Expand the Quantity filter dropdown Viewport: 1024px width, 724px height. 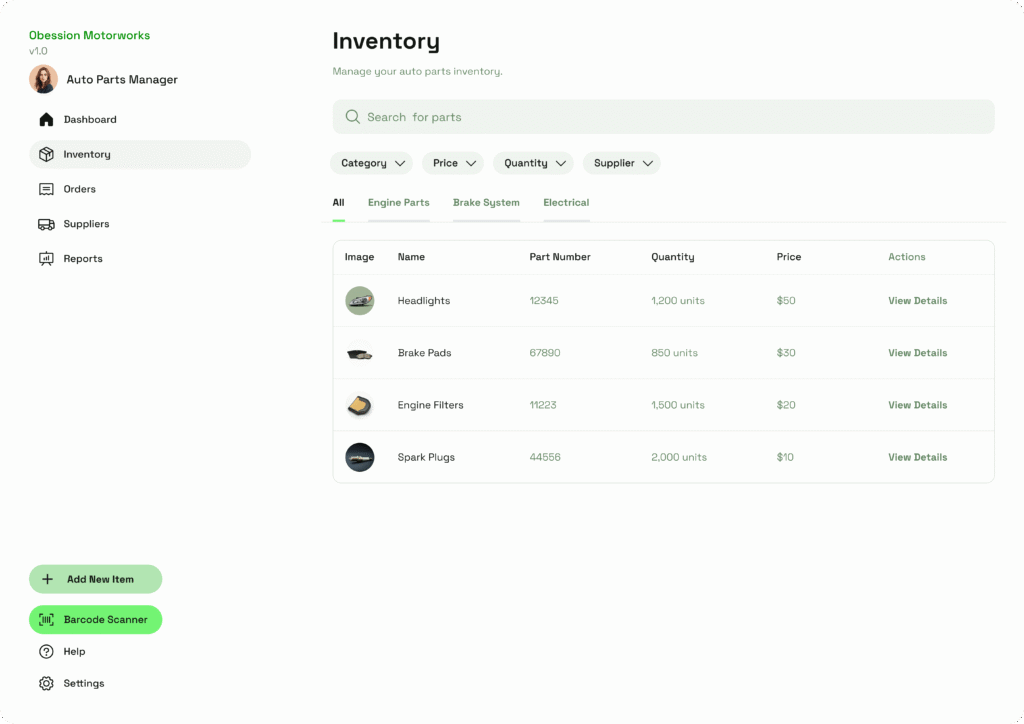533,163
